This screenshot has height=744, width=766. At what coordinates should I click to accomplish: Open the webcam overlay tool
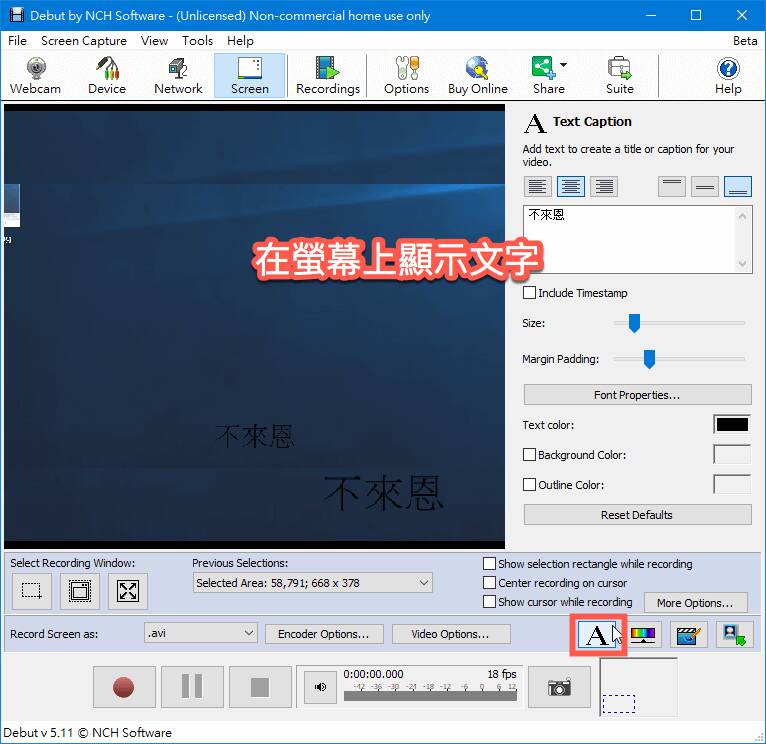[734, 635]
